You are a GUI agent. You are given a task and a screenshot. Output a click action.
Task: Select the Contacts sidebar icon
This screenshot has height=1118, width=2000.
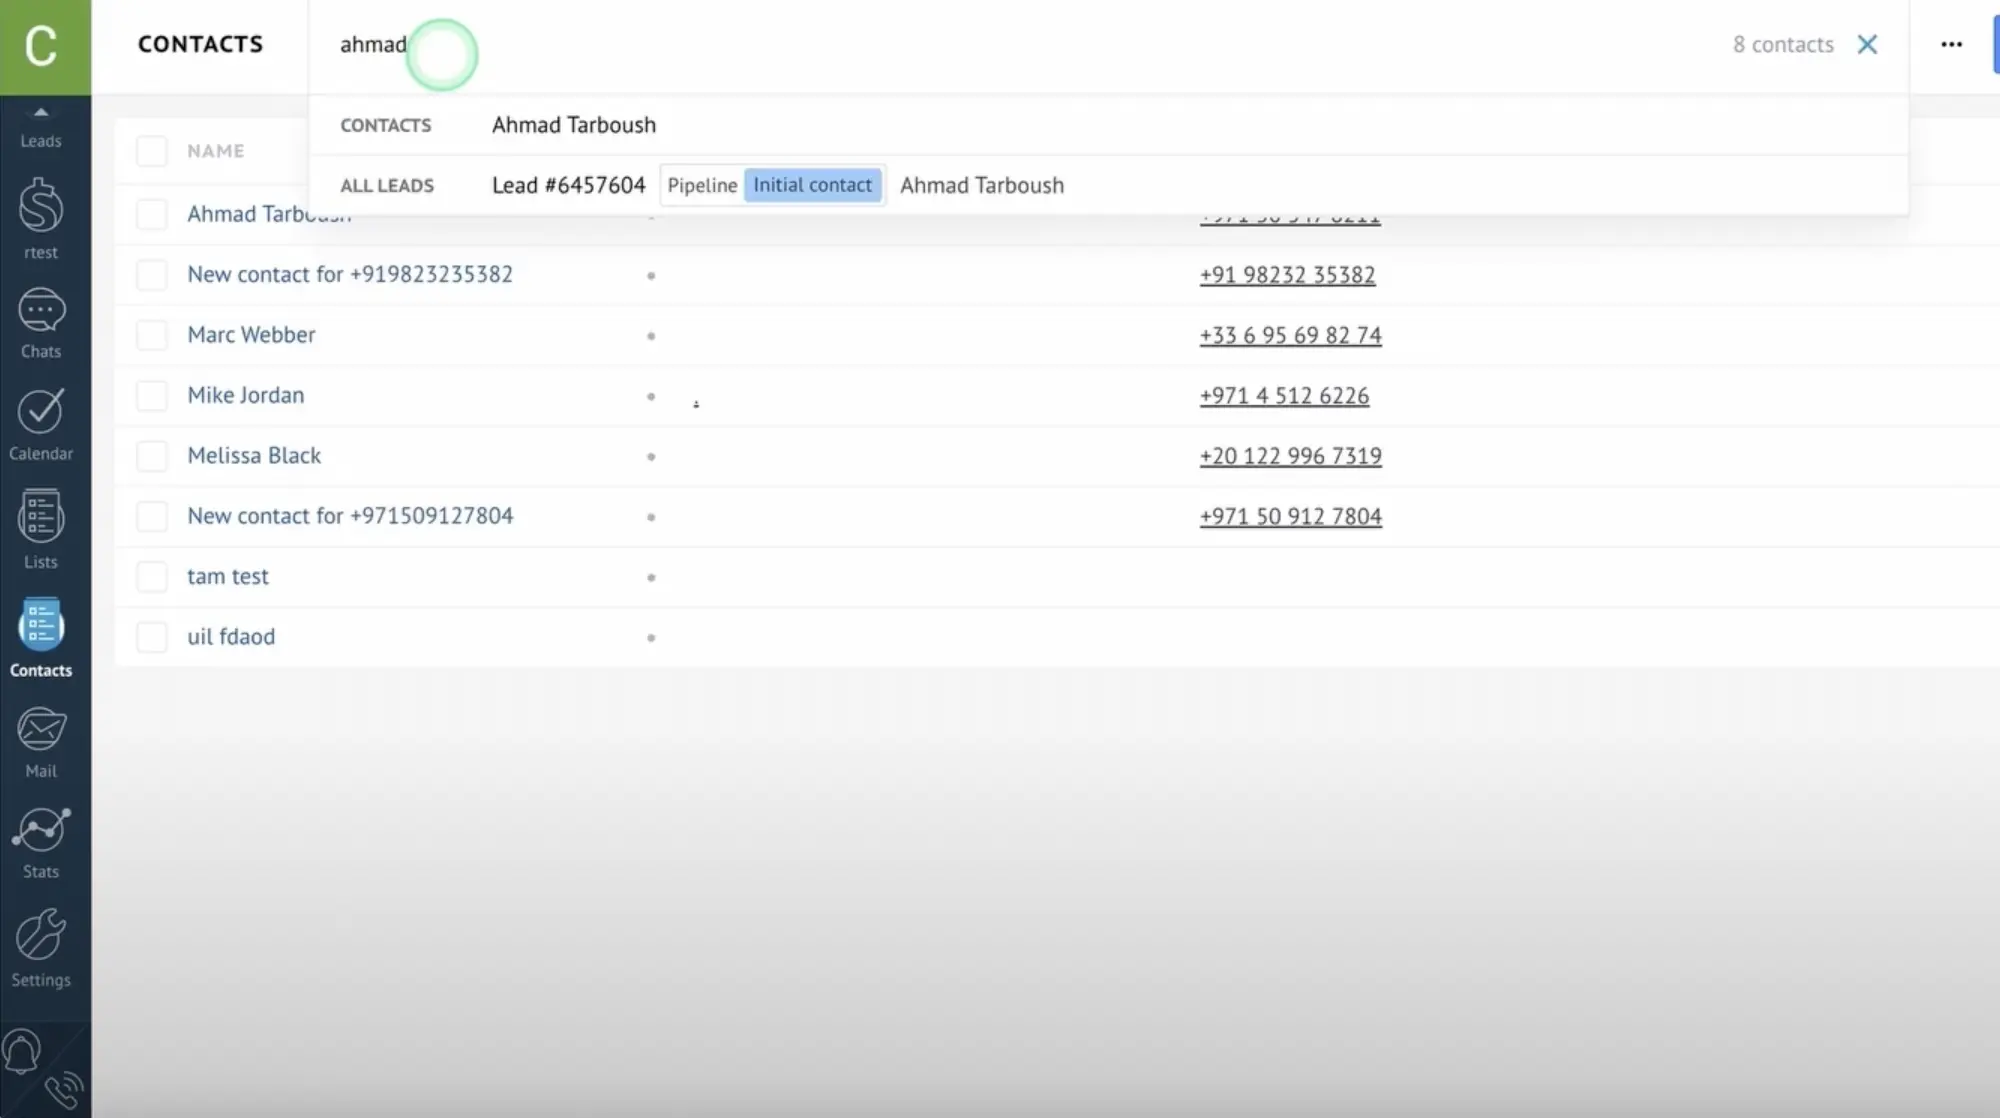pyautogui.click(x=41, y=638)
